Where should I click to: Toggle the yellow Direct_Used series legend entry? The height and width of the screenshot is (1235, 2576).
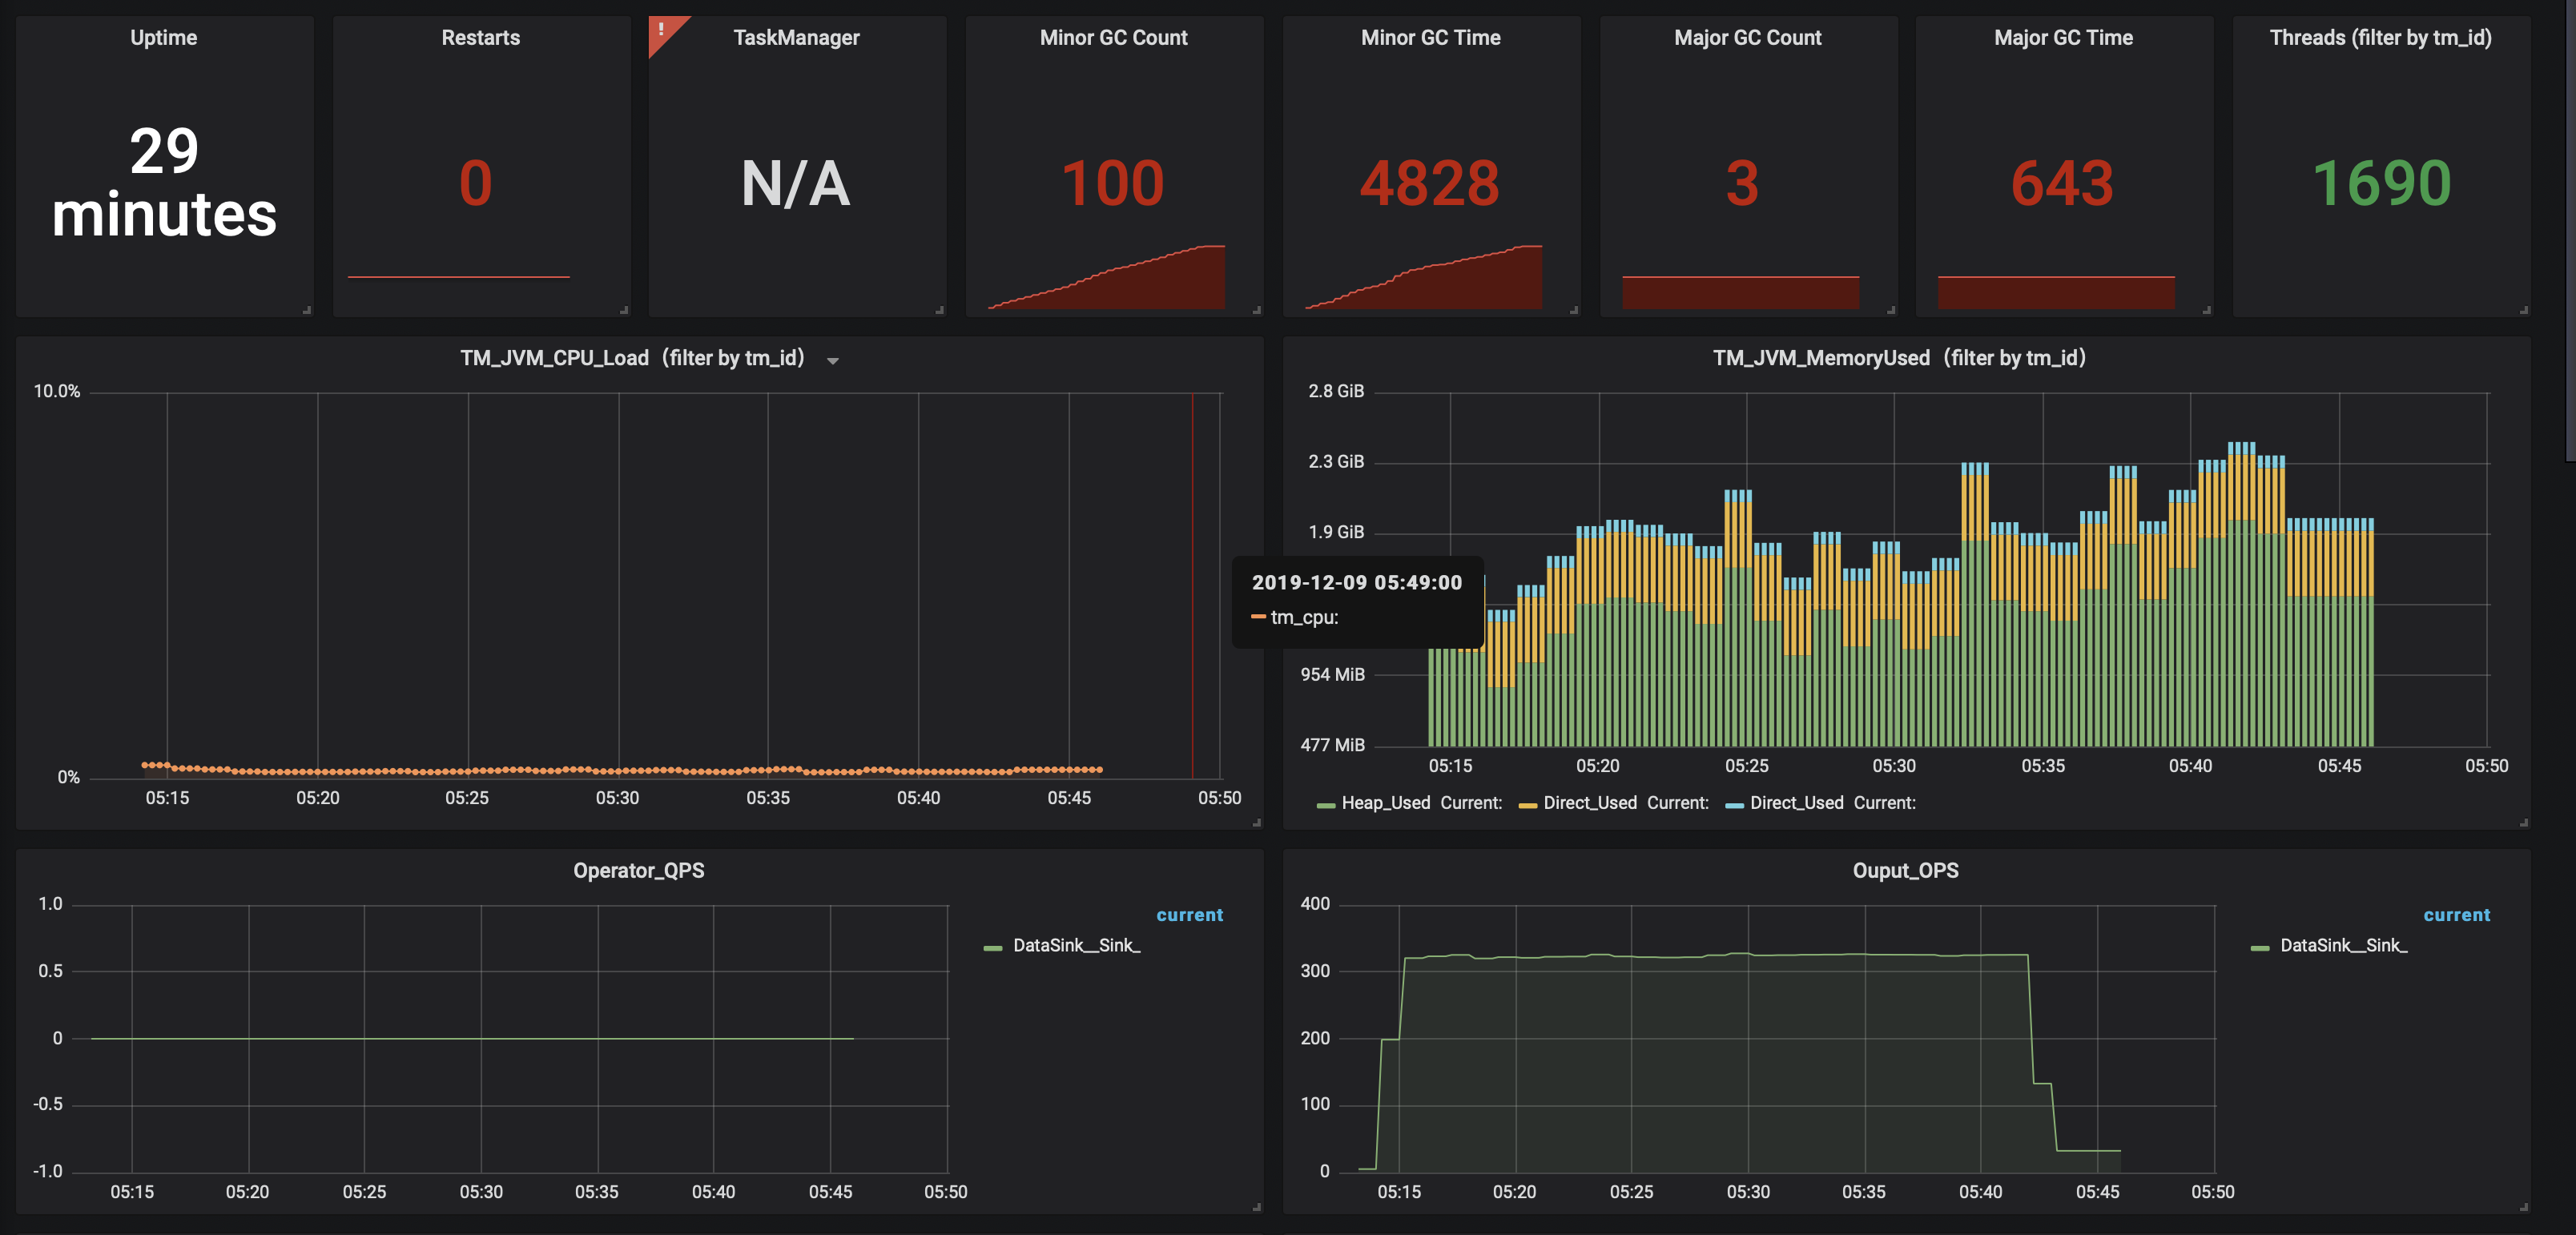click(x=1589, y=803)
